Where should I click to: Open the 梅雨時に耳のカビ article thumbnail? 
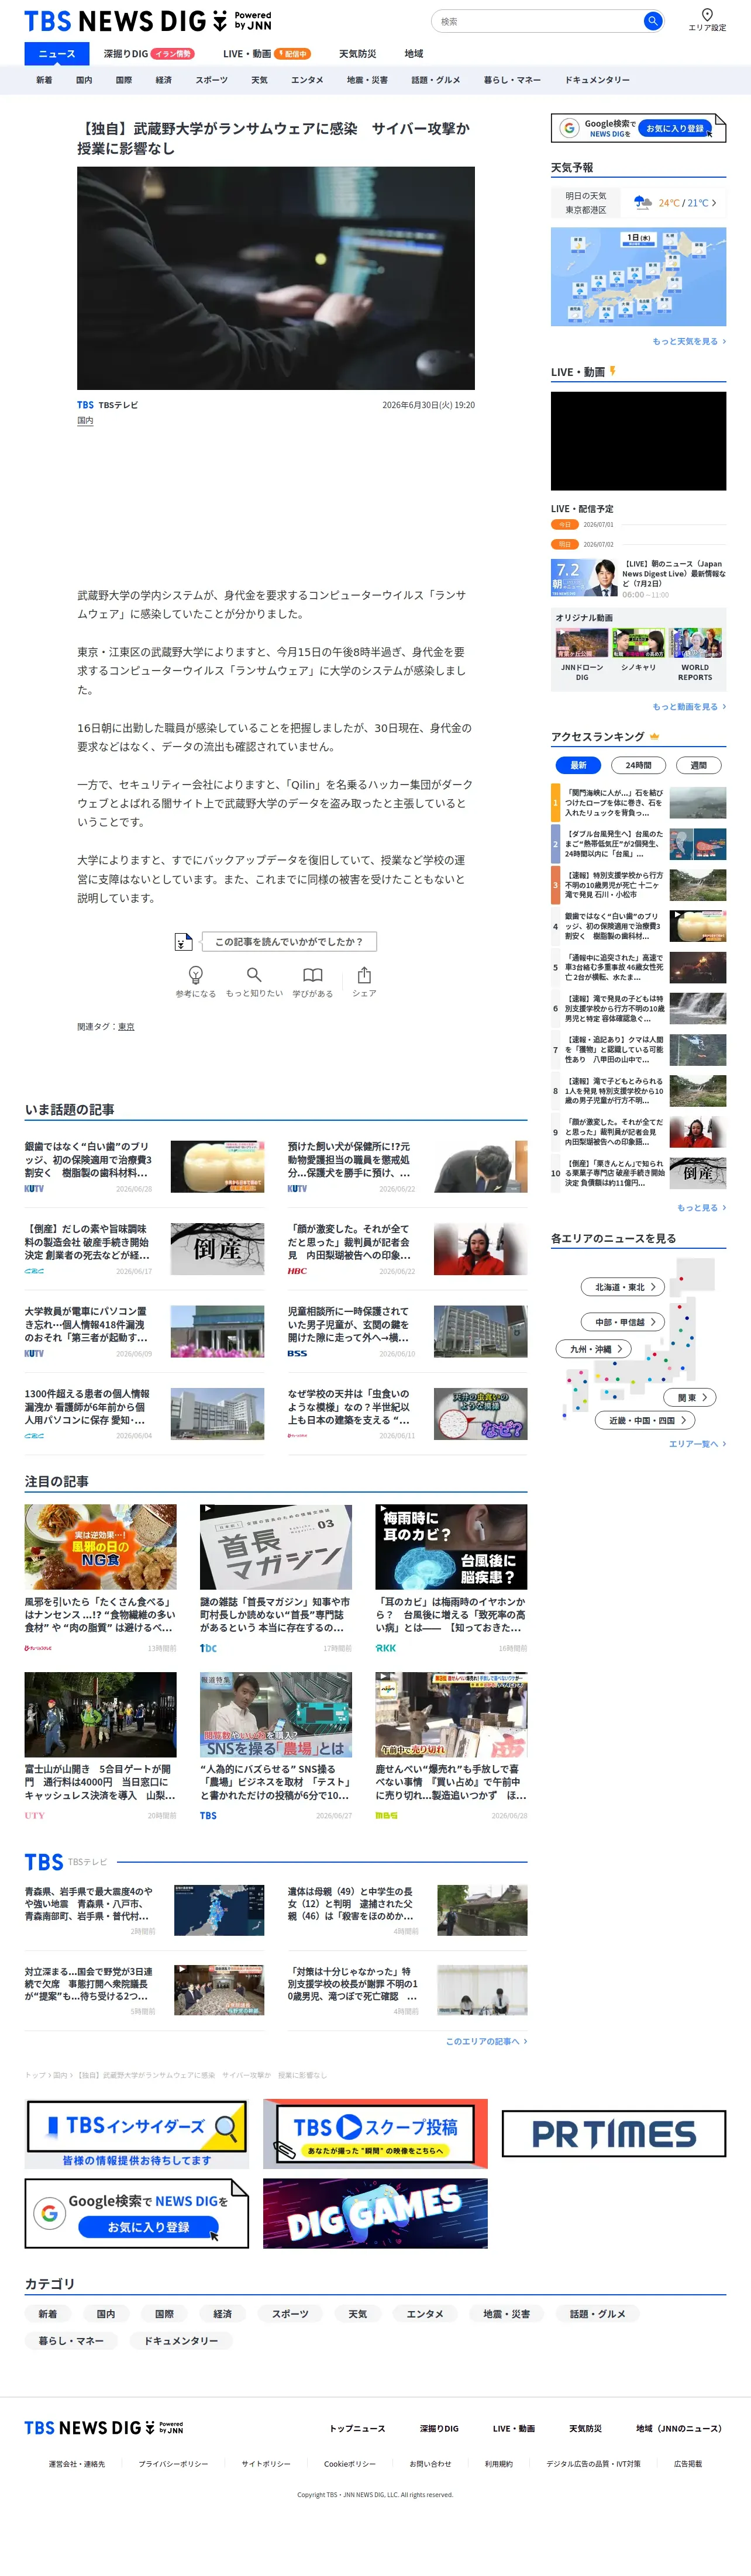point(451,1547)
